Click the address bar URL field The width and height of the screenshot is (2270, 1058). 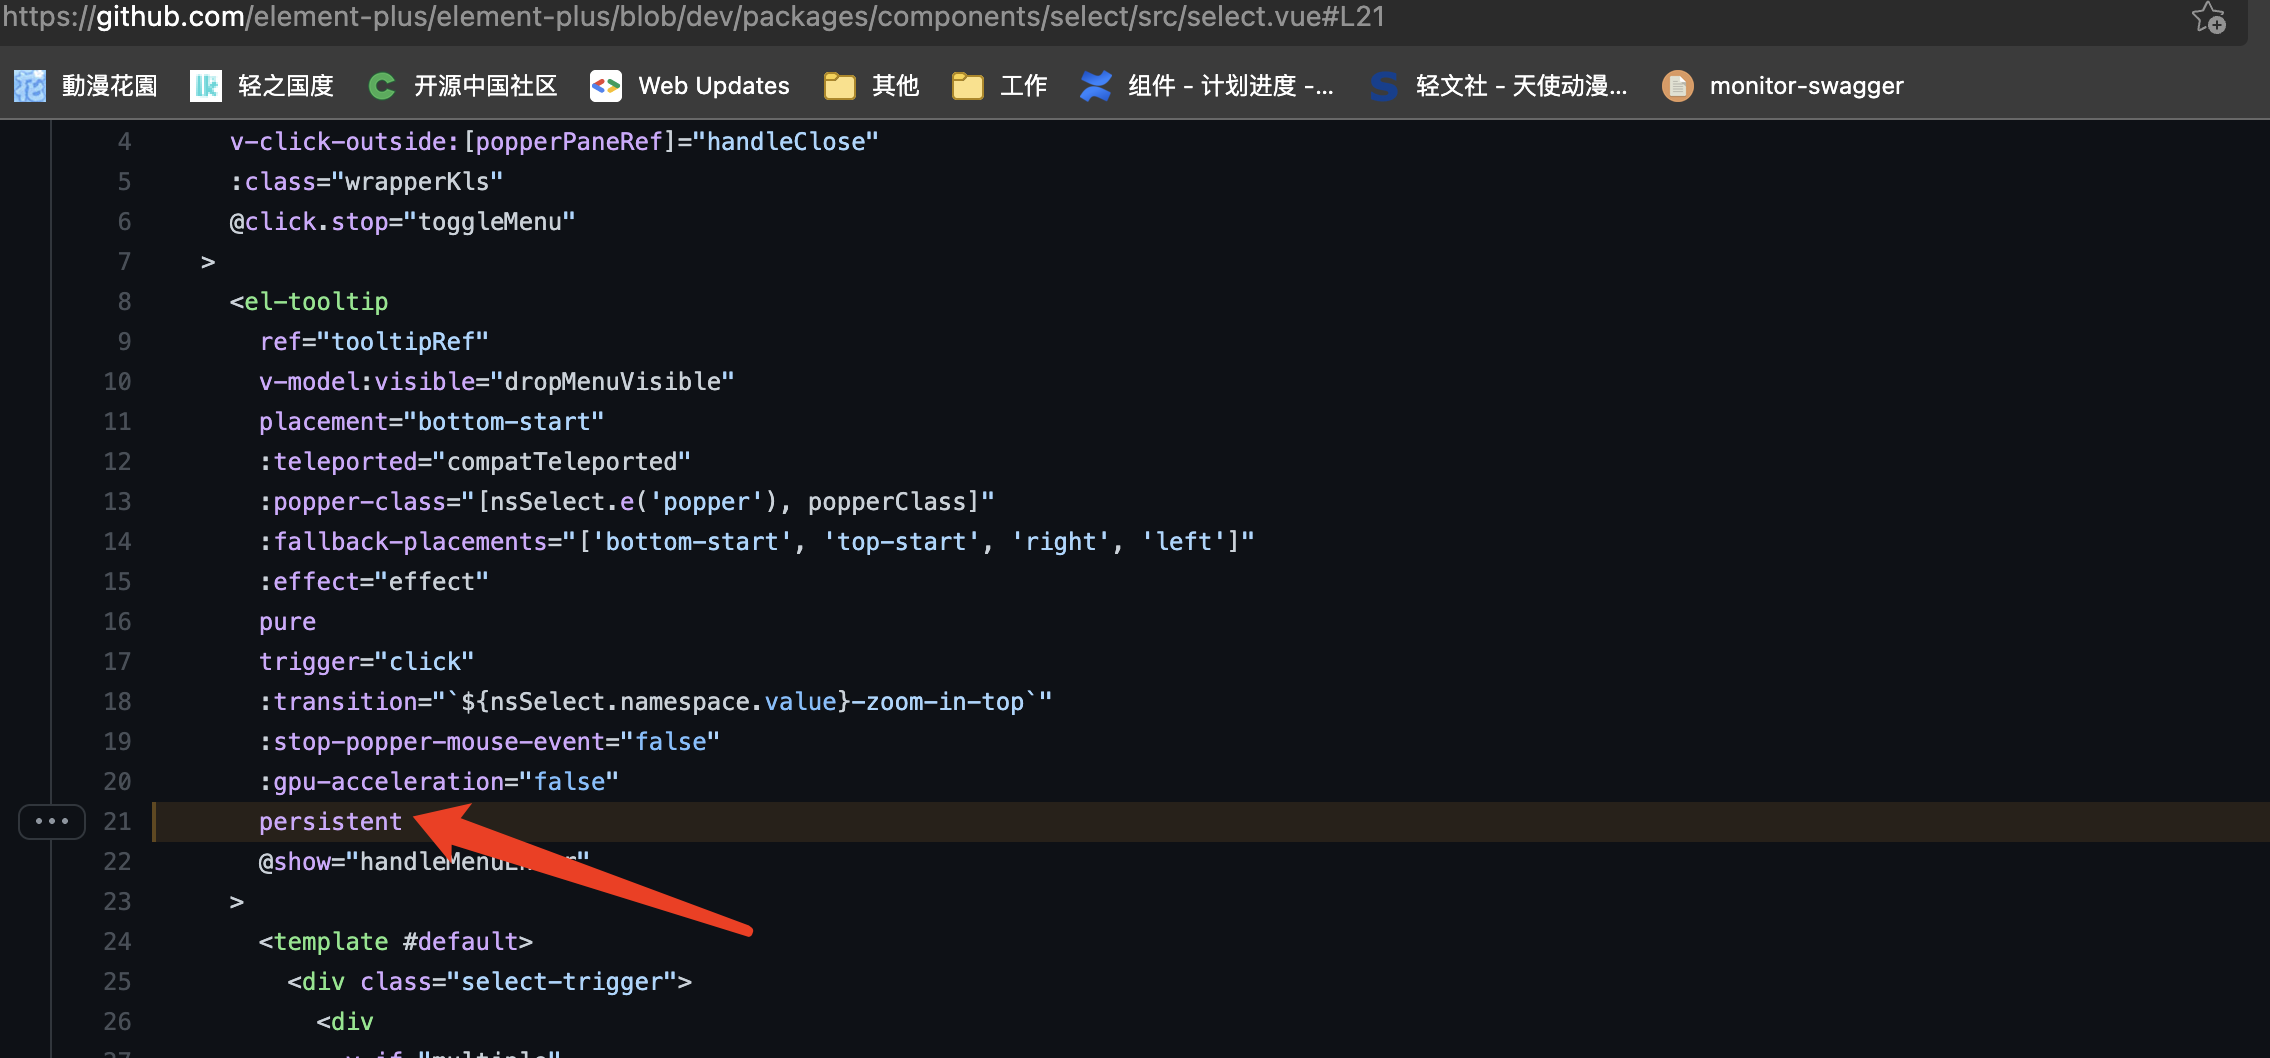(x=700, y=17)
